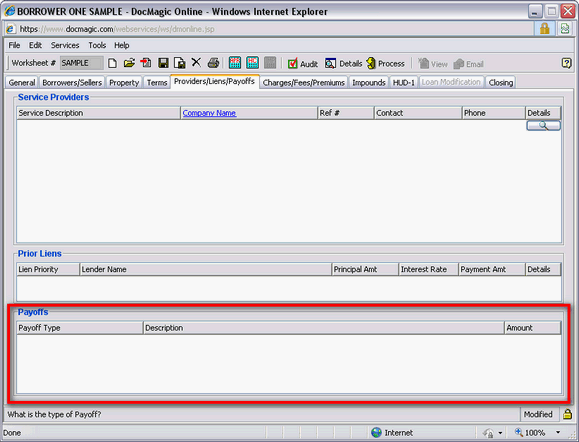Open the Charges/Fees/Premiums tab

click(304, 82)
